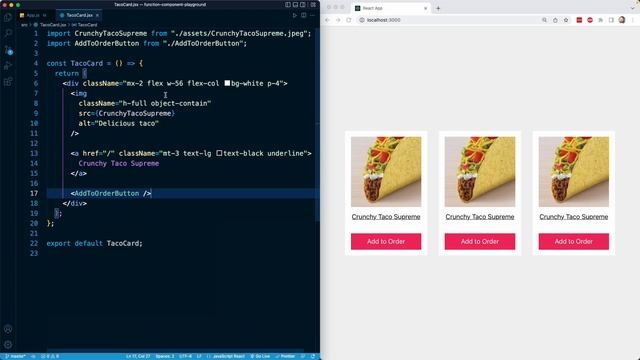Open the browser profile avatar

(x=622, y=20)
